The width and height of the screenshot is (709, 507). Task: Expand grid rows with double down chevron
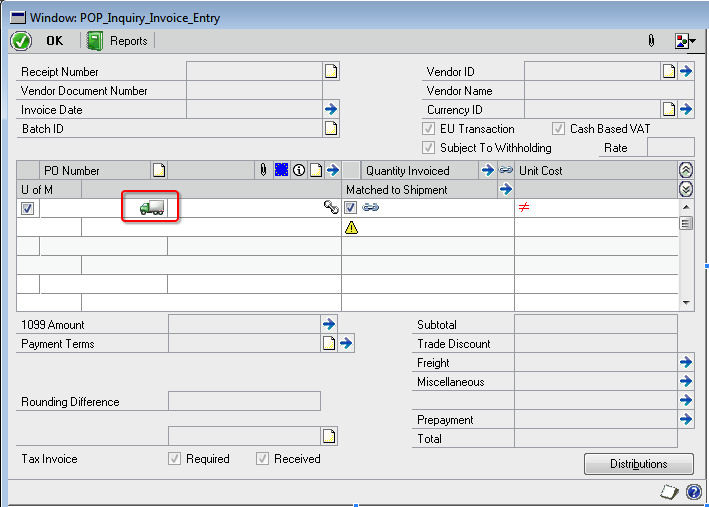686,189
